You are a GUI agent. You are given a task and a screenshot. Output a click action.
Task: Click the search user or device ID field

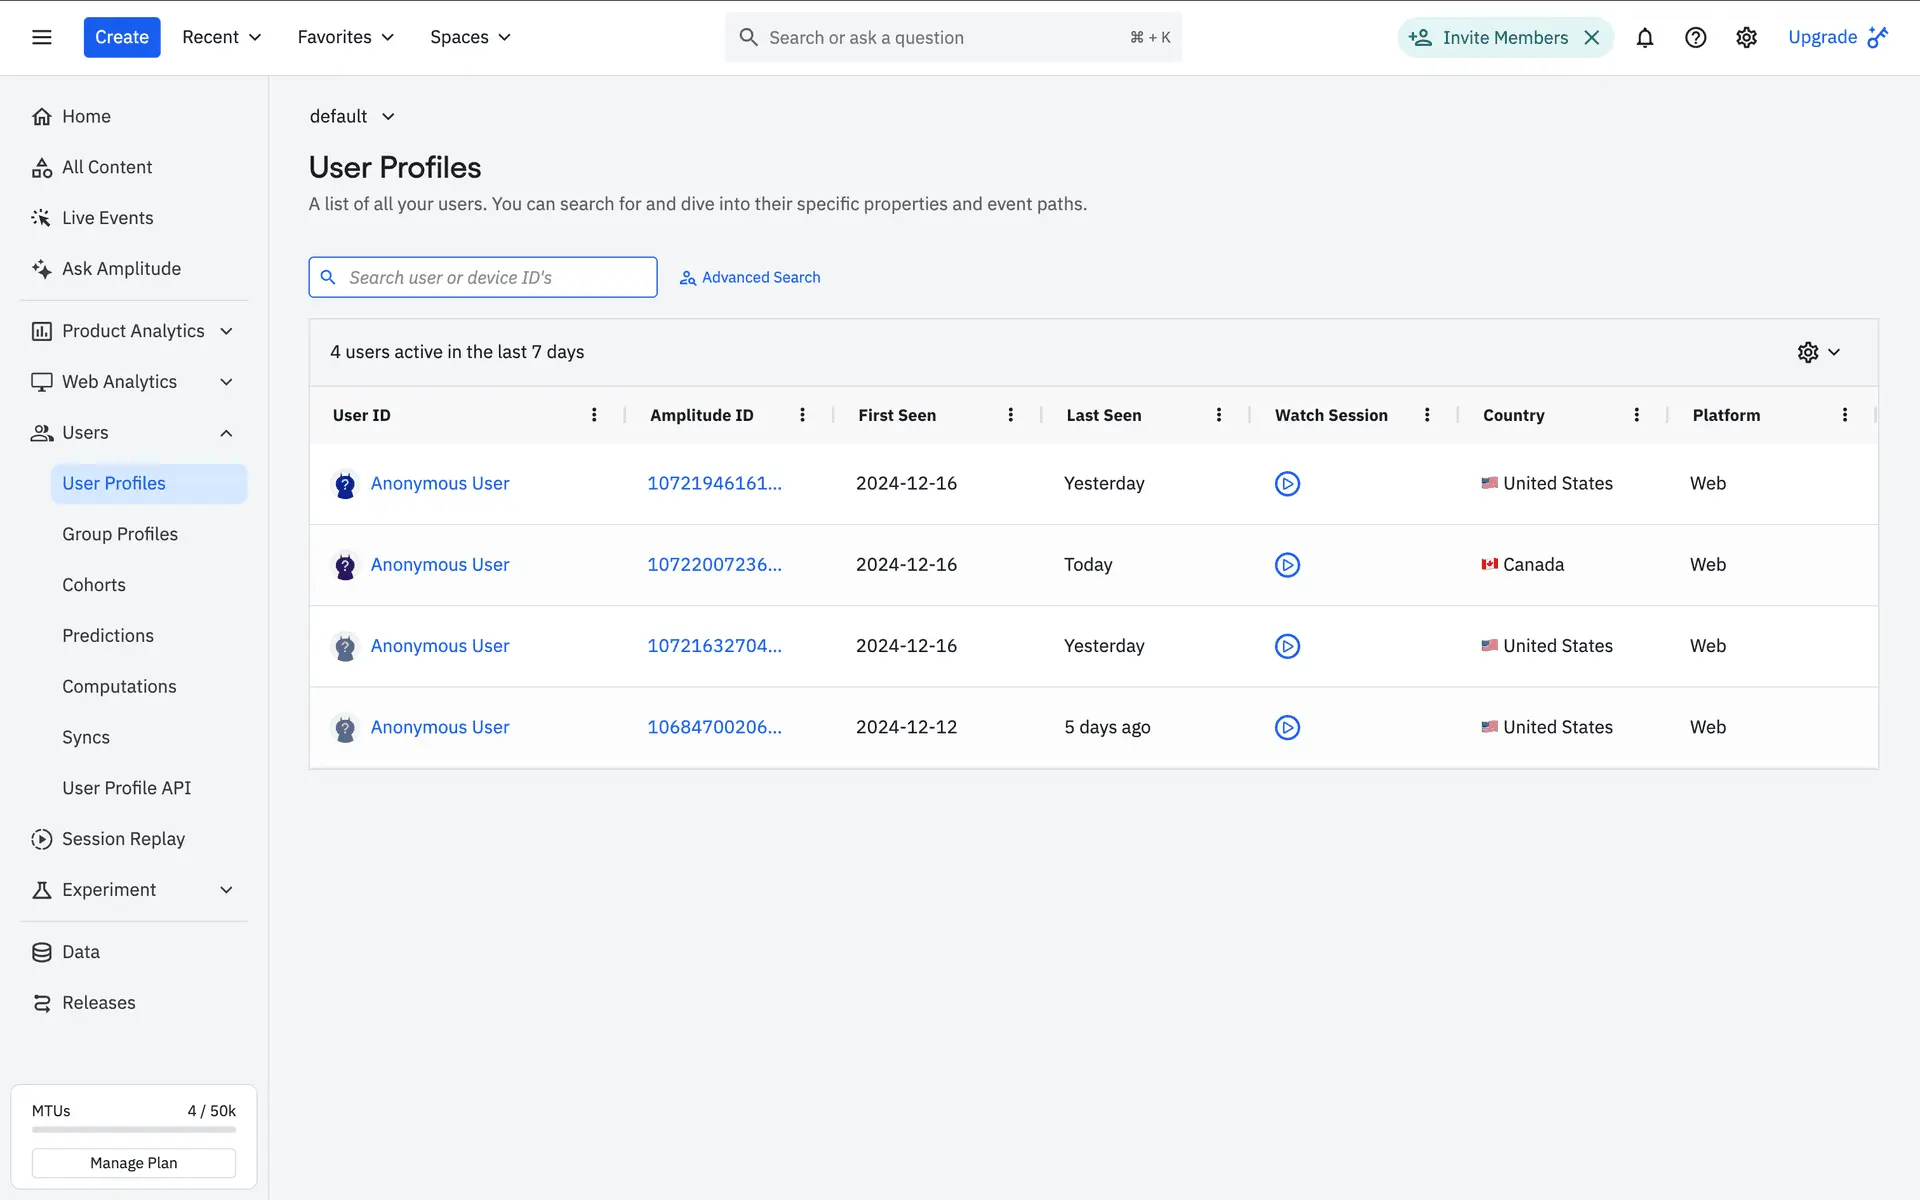click(x=495, y=277)
